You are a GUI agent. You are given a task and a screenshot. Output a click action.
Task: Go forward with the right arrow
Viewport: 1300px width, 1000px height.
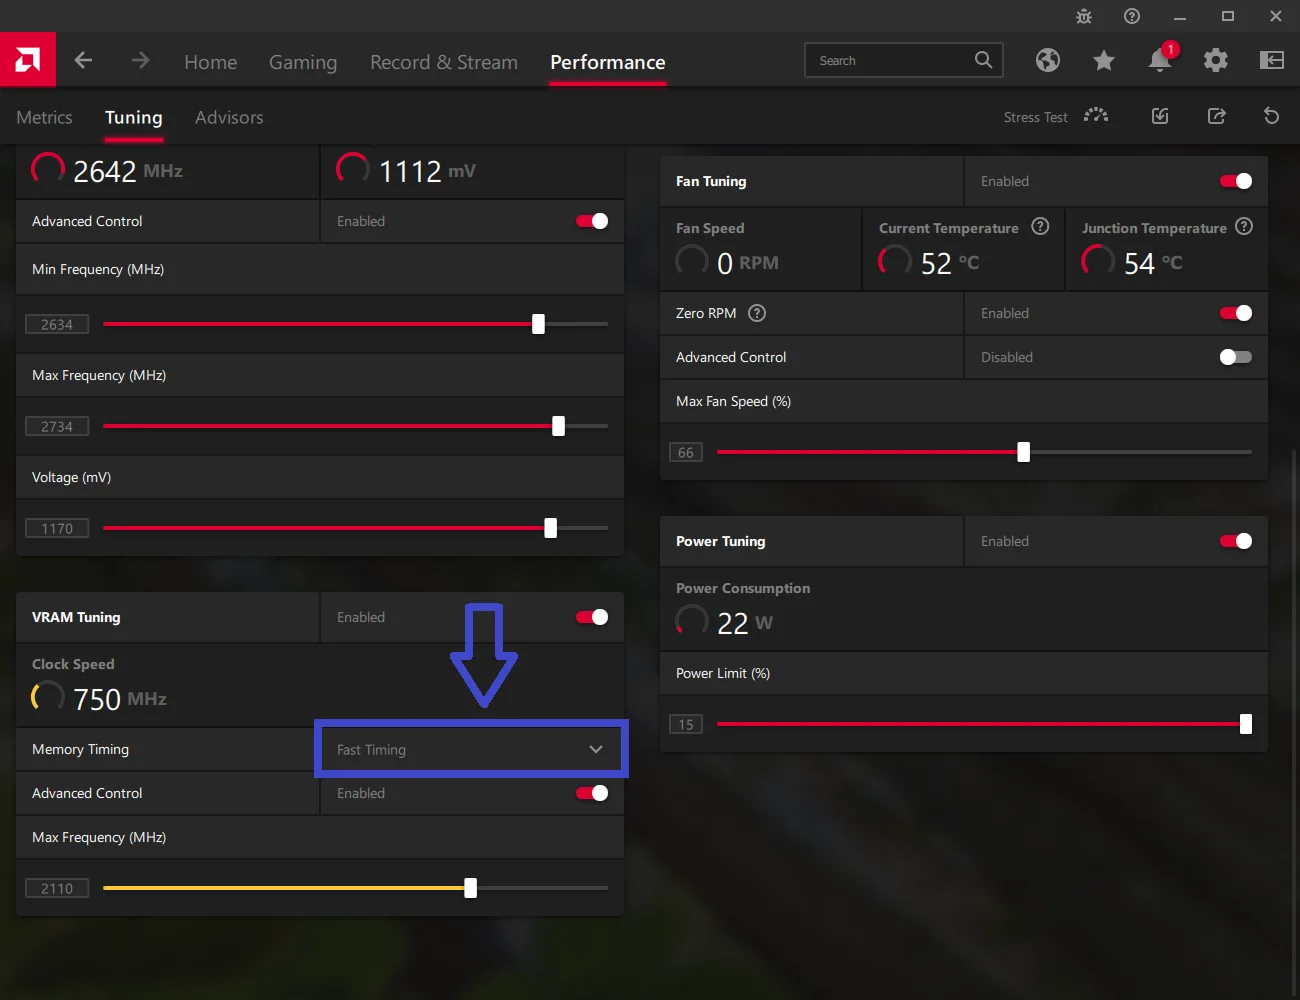141,61
